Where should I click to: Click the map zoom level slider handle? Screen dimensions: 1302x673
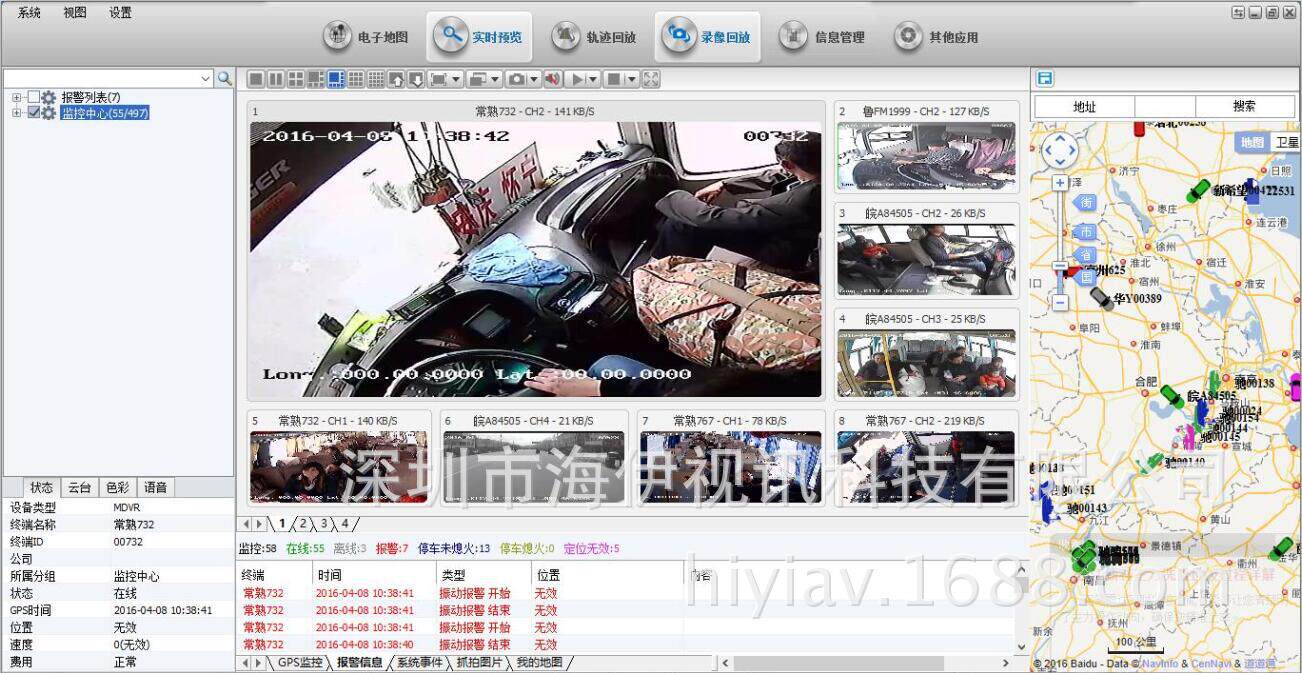point(1060,267)
